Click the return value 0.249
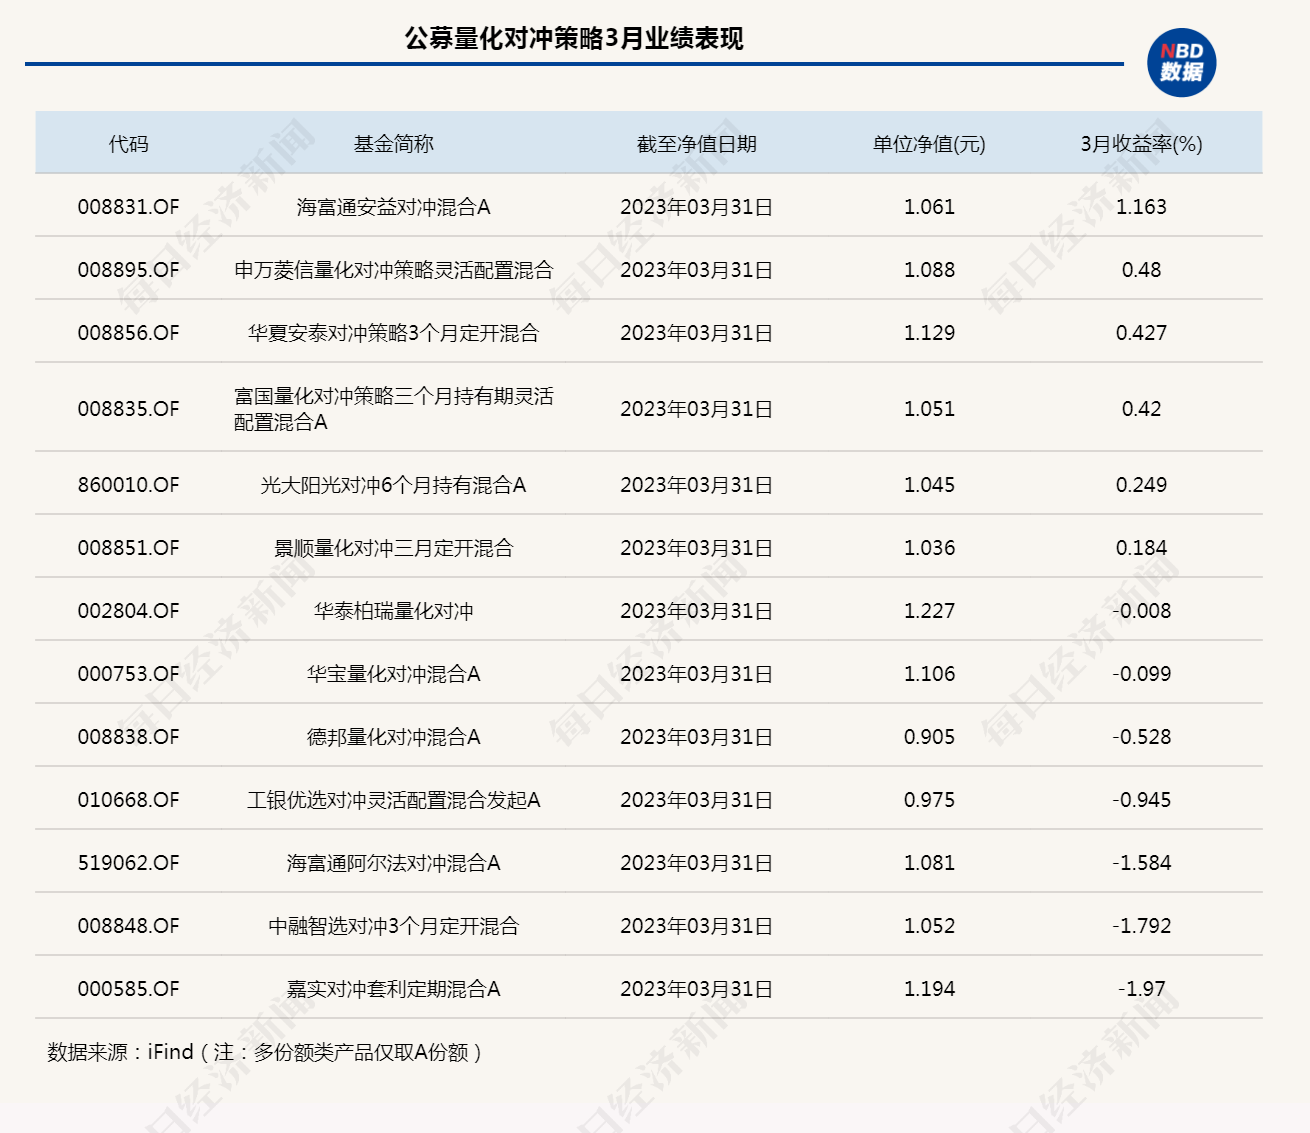 click(x=1141, y=485)
